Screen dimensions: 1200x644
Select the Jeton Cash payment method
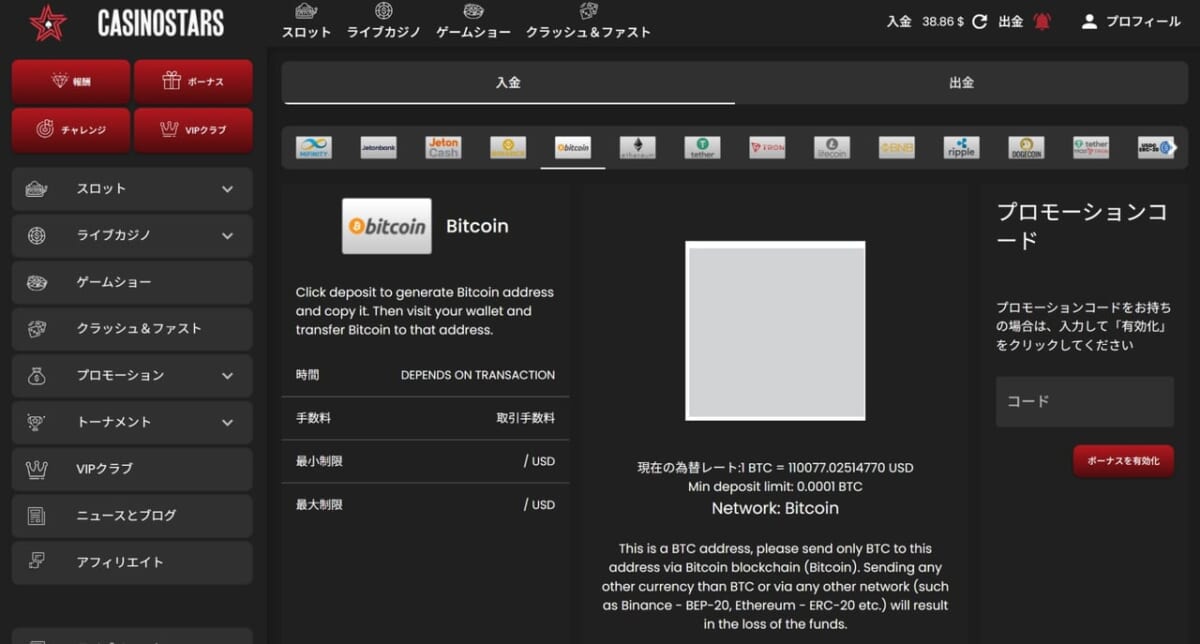tap(443, 148)
